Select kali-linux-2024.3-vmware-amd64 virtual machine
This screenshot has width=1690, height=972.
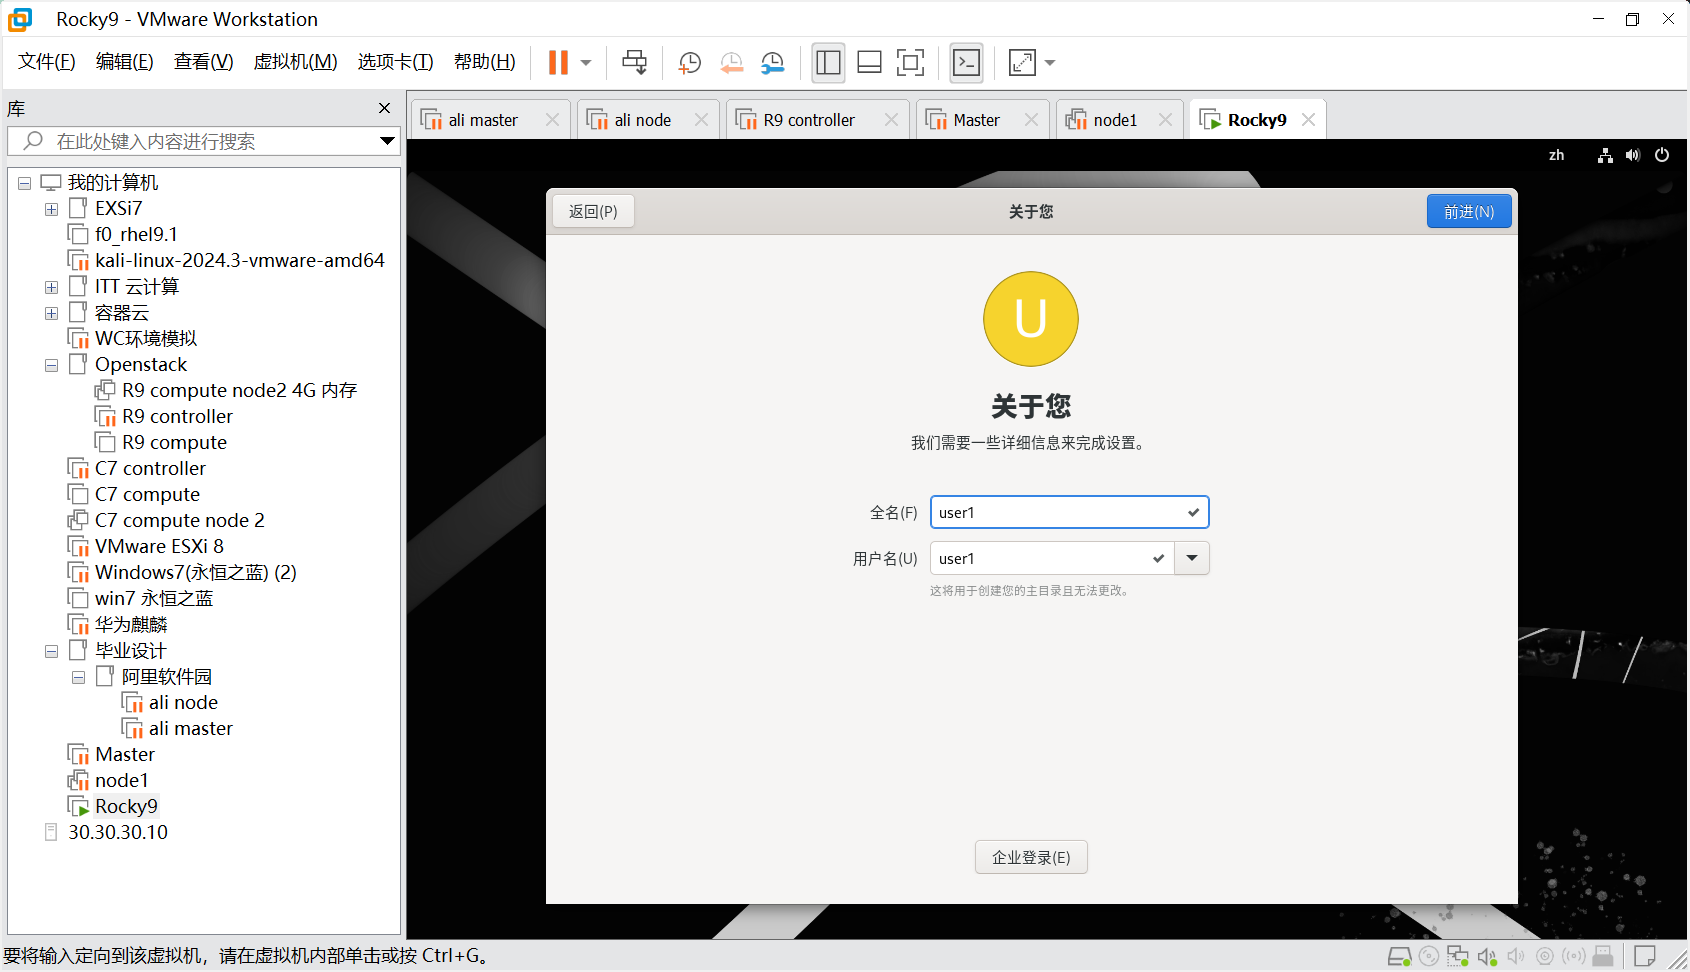240,260
